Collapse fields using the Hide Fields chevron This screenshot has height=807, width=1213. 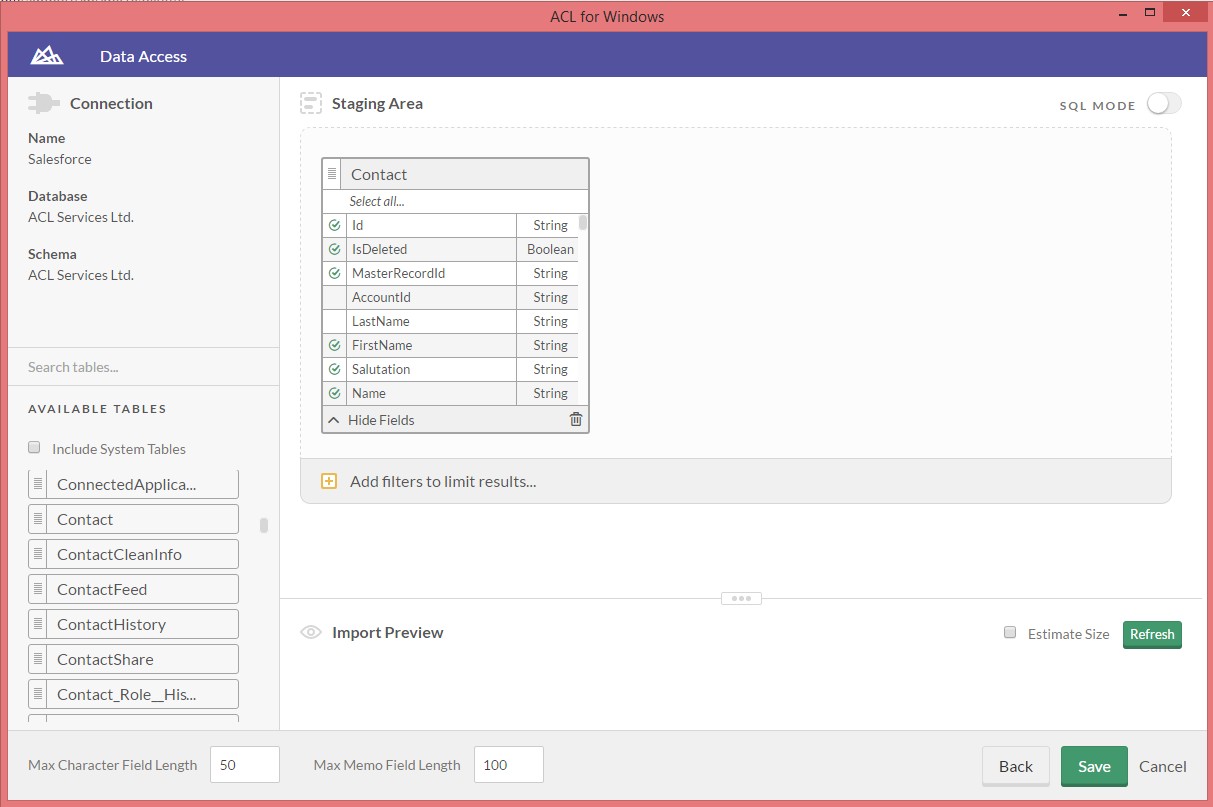click(x=334, y=420)
